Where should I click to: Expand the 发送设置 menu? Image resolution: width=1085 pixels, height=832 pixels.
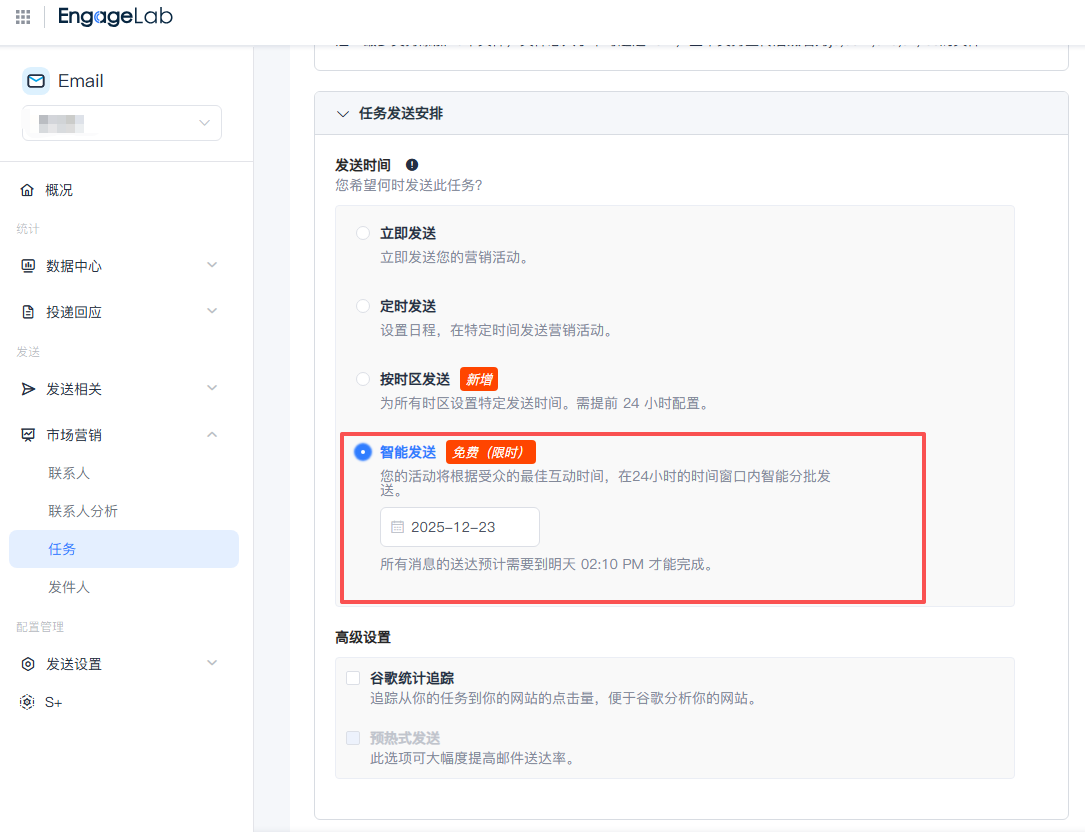click(x=211, y=664)
